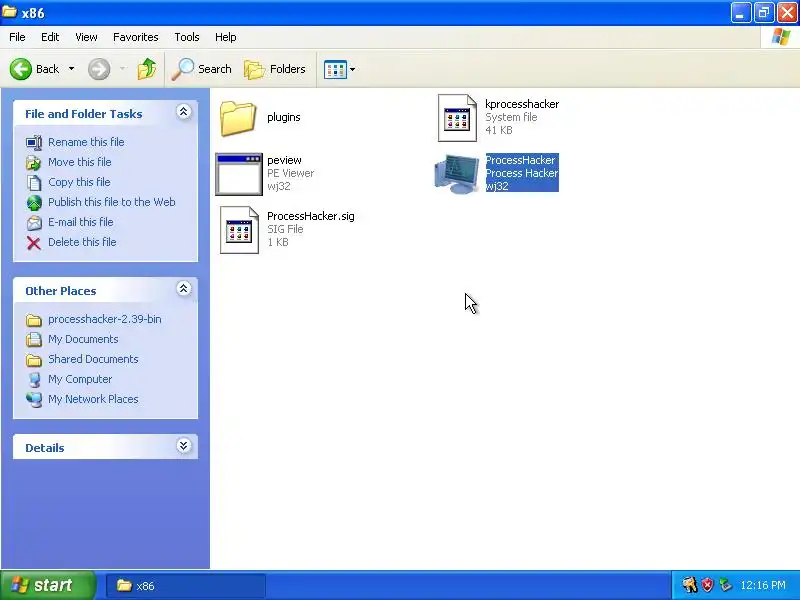Click the processhacker-2.39-bin folder icon

[34, 320]
